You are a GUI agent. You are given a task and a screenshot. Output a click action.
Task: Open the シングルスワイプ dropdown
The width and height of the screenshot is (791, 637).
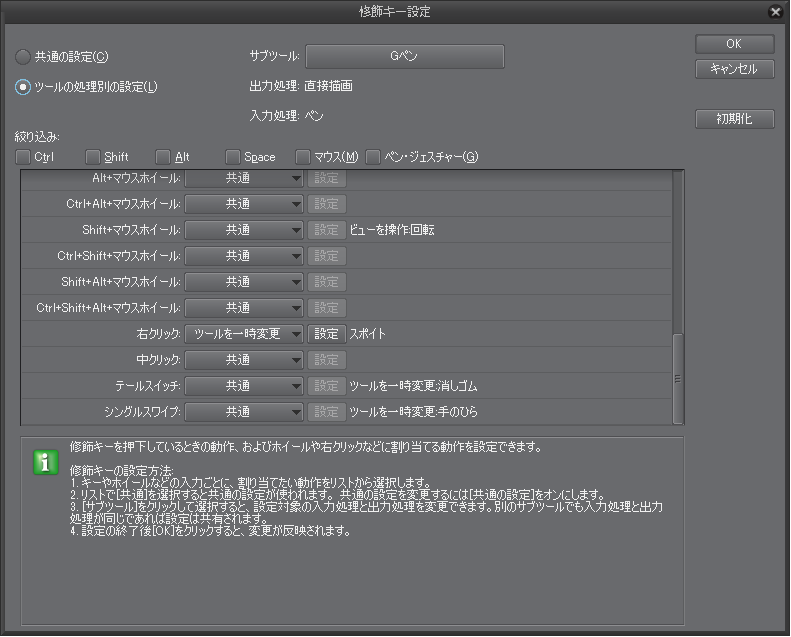click(244, 412)
